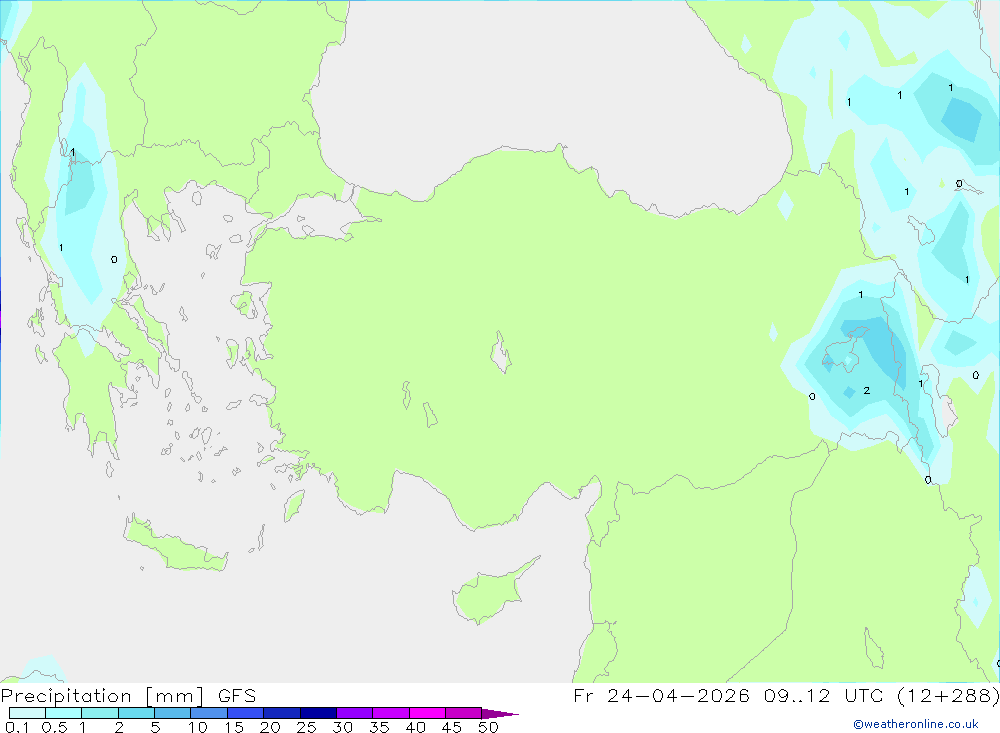Viewport: 1000px width, 733px height.
Task: Click the Lake Van outline in eastern Turkey
Action: [x=845, y=351]
